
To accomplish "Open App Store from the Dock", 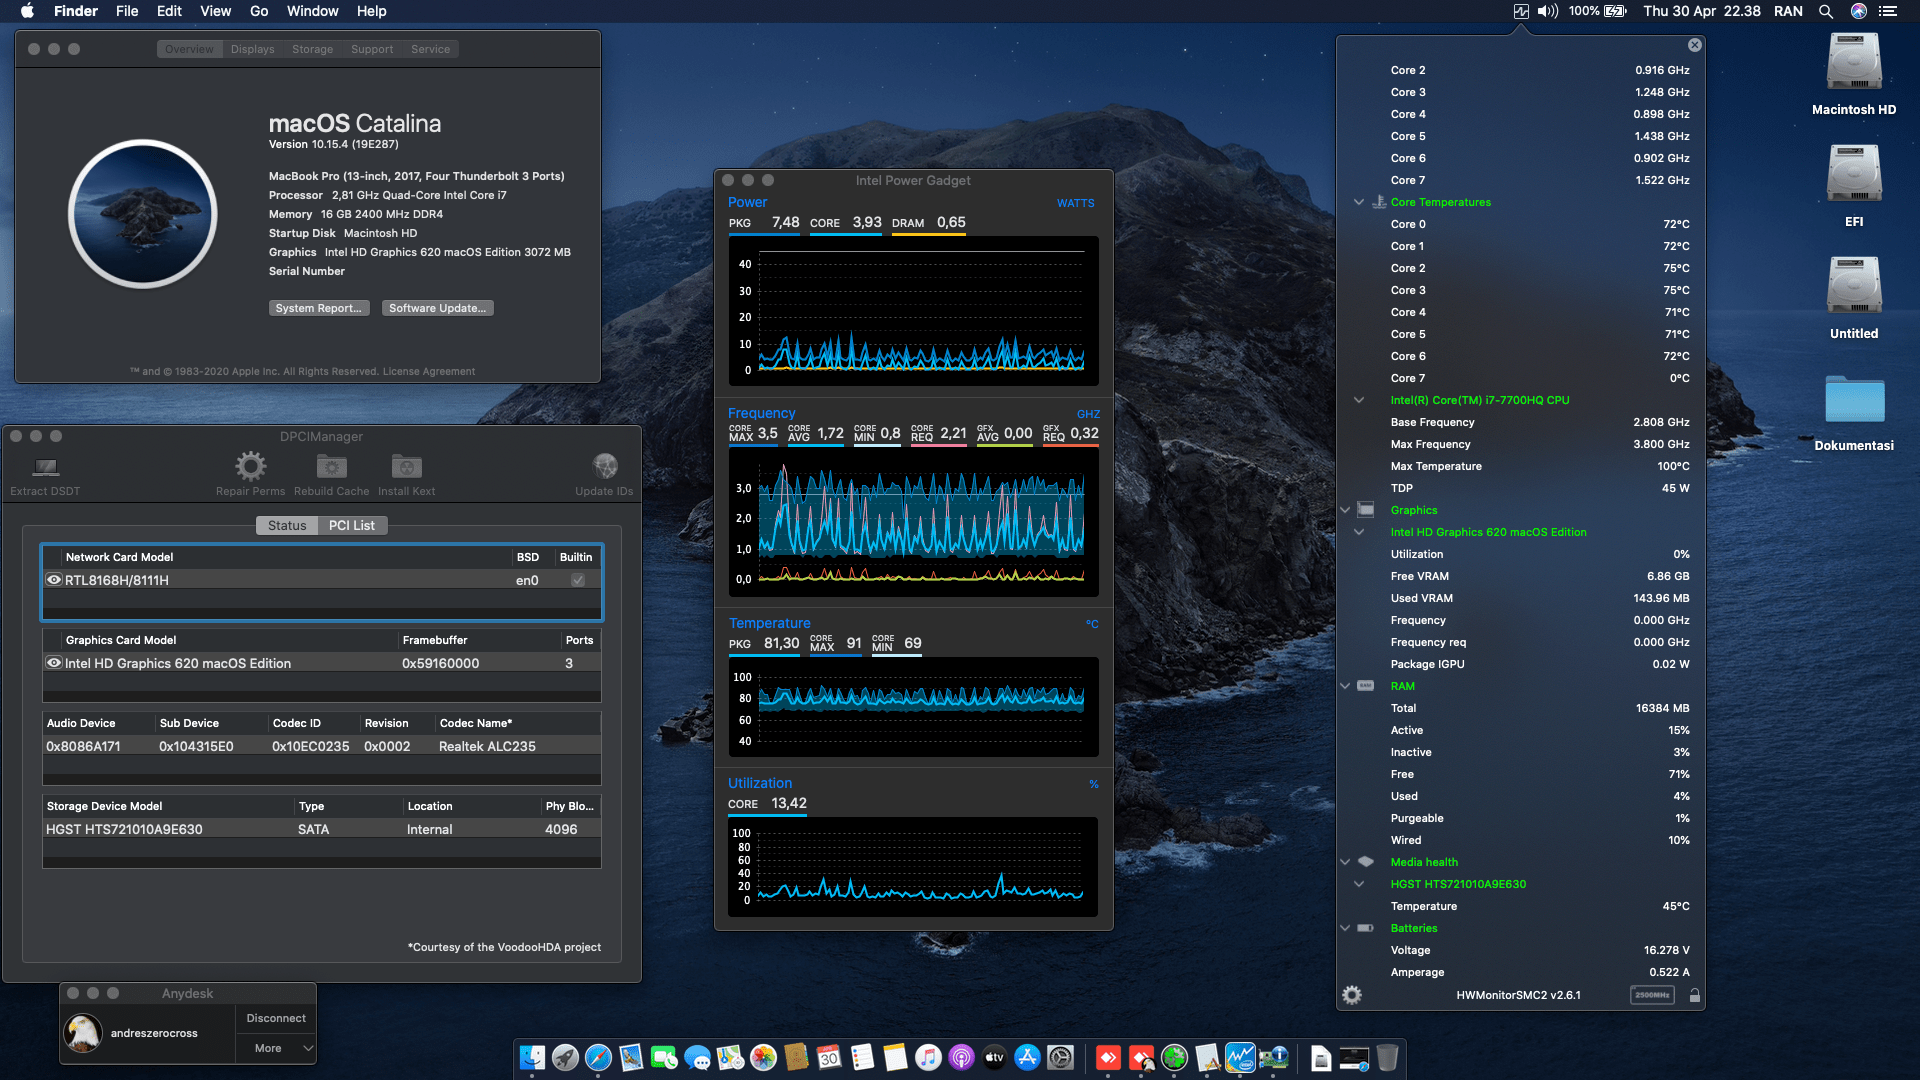I will point(1027,1057).
